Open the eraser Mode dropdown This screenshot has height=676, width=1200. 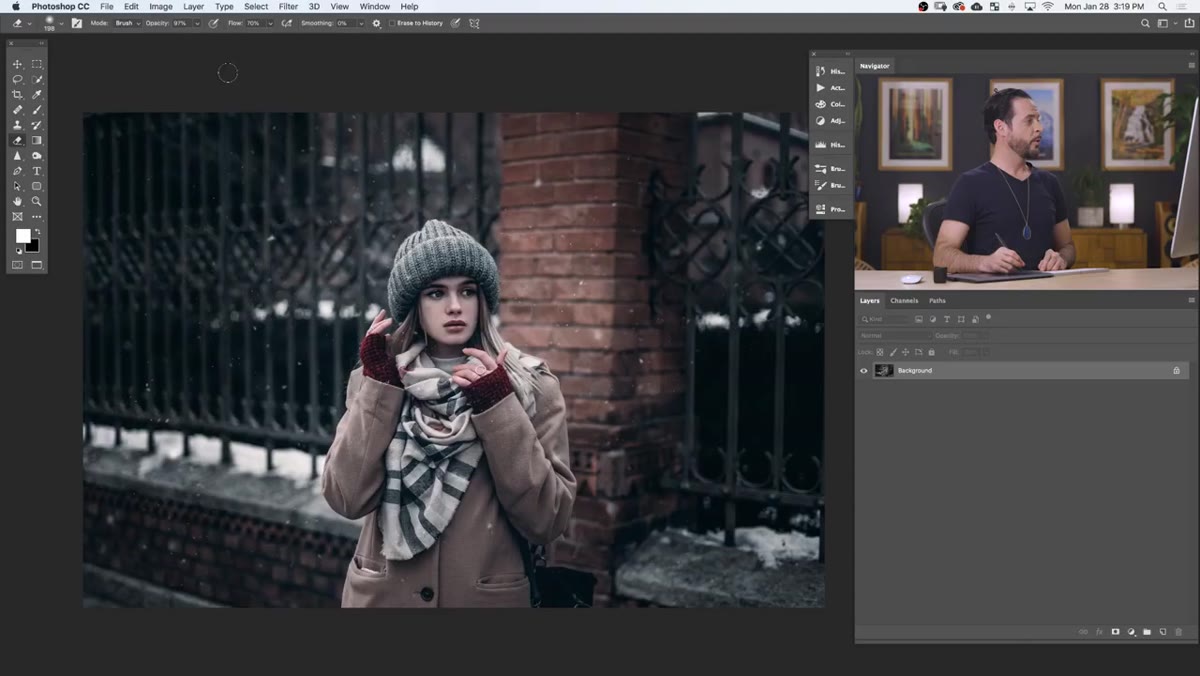coord(128,23)
